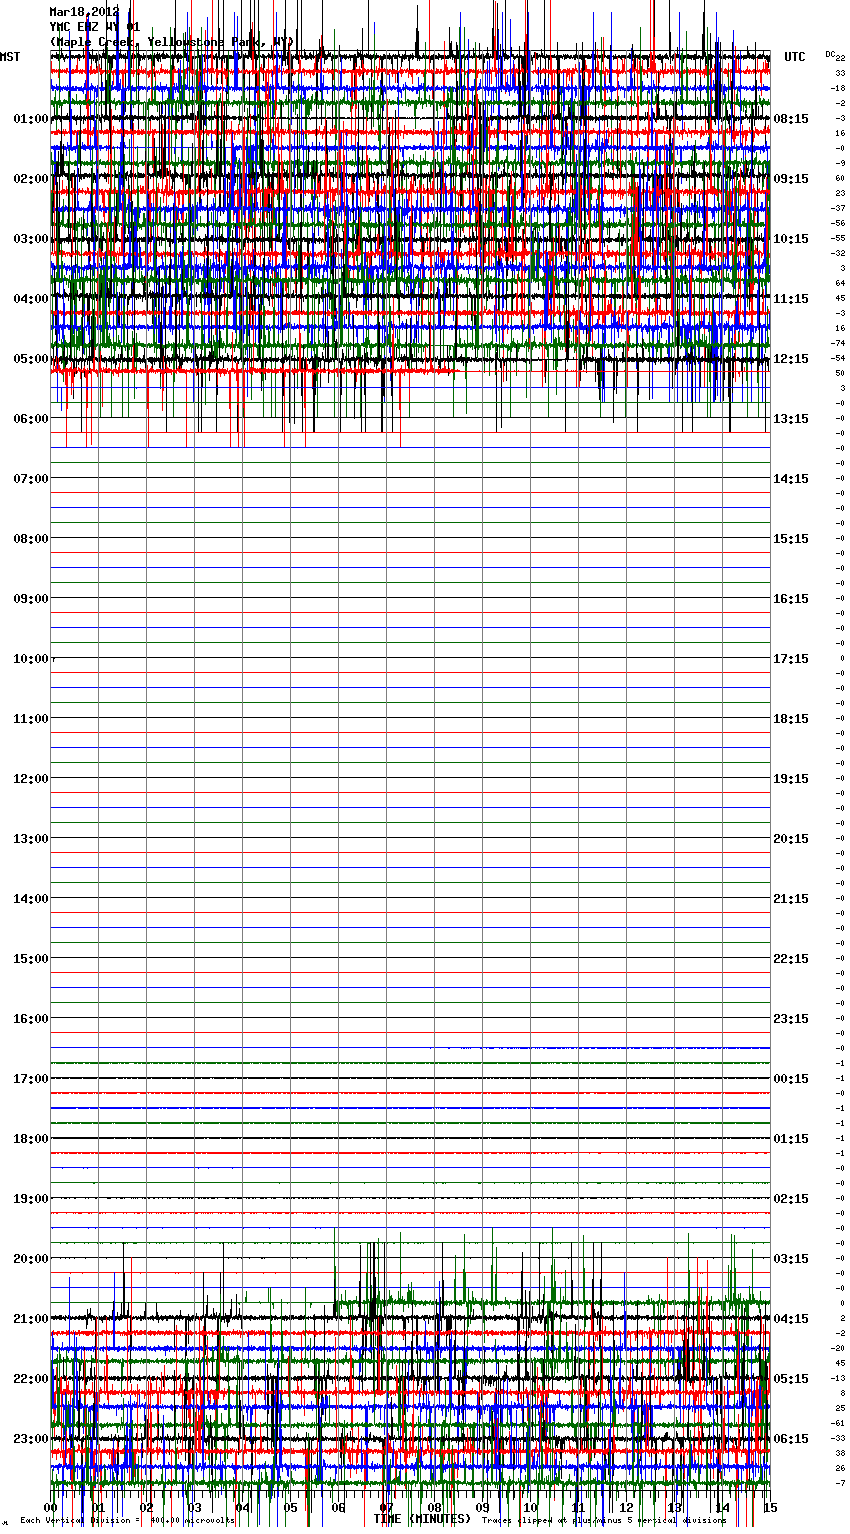
Task: Click the 15:15 UTC time label
Action: pyautogui.click(x=791, y=539)
